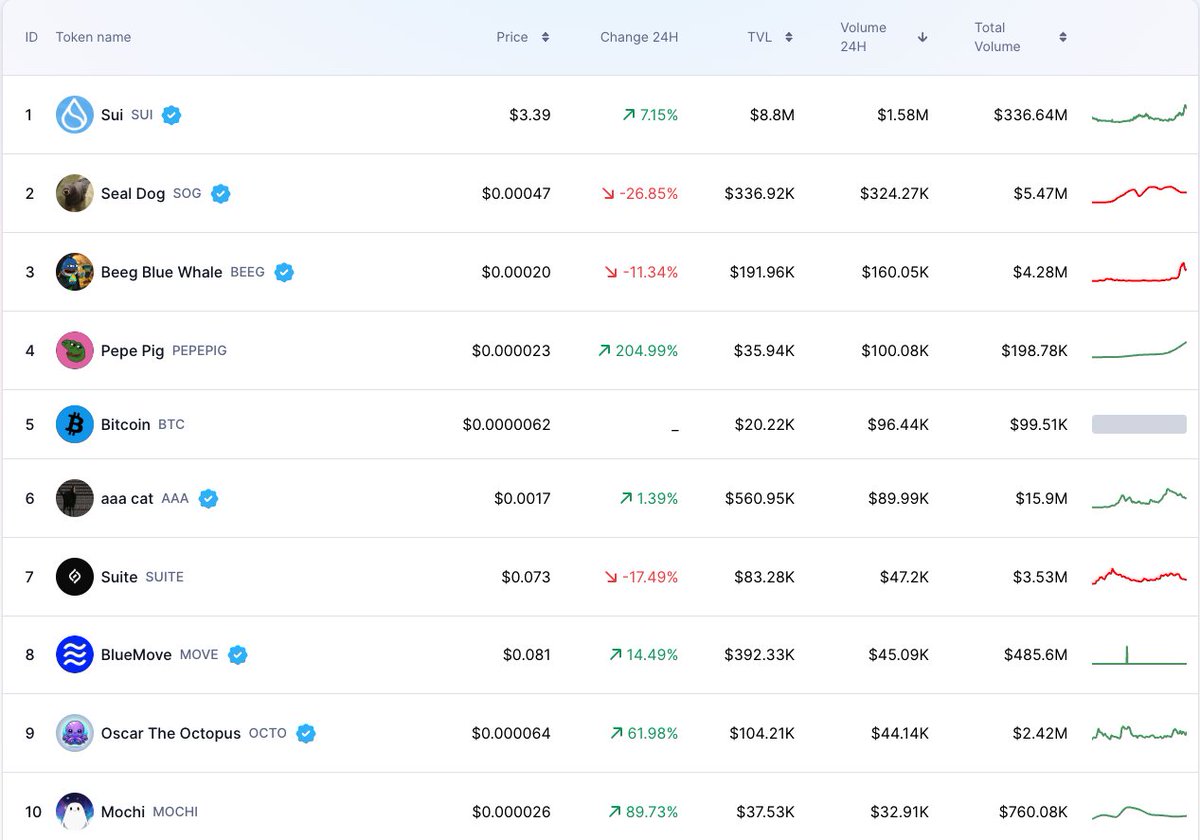1200x840 pixels.
Task: Click the verified badge next to OCTO
Action: (306, 733)
